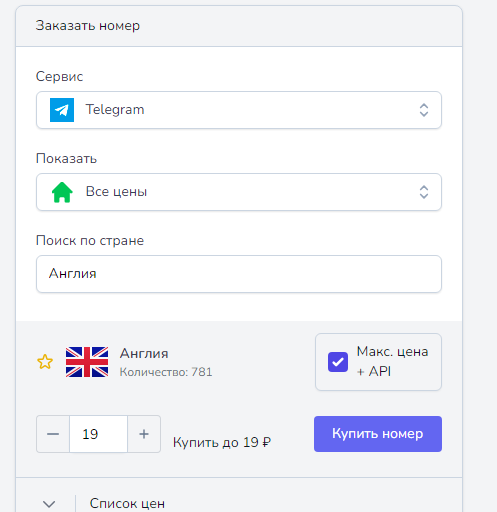Toggle the Макс. цена + API checkbox

(x=338, y=362)
